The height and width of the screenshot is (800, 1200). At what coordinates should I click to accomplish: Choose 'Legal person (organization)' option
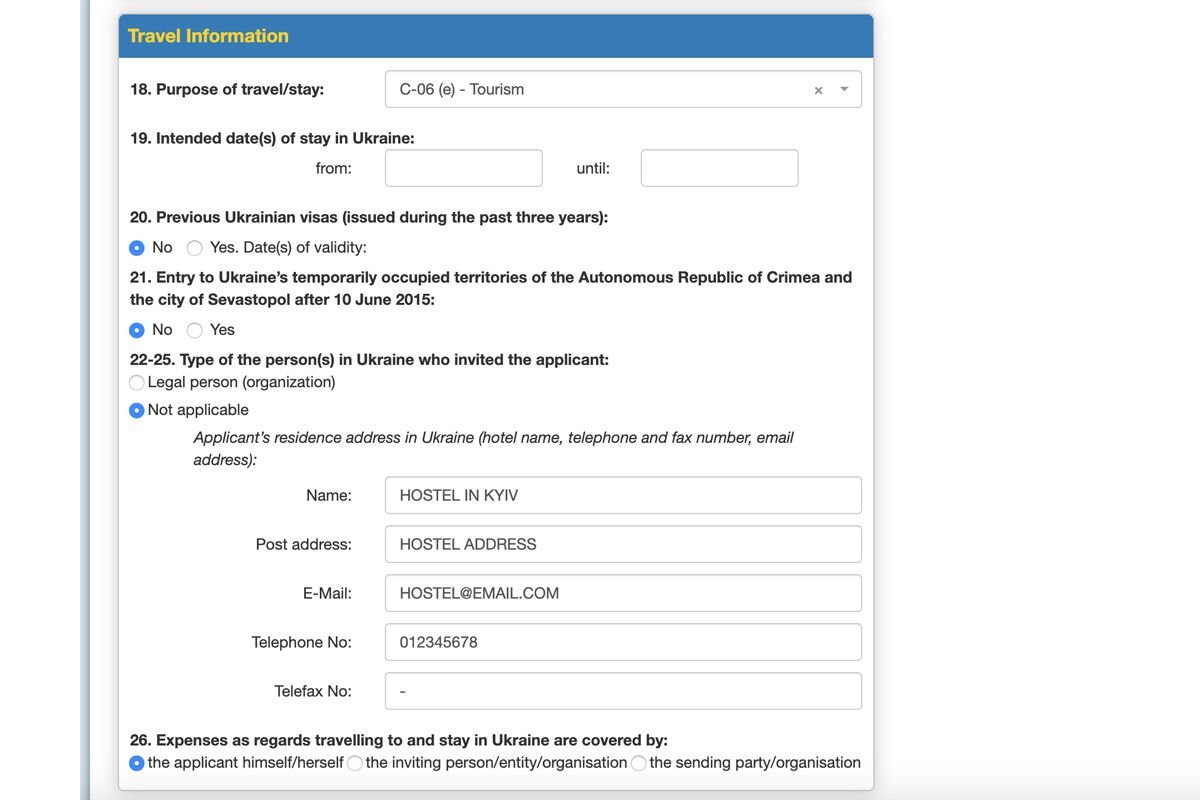coord(137,382)
